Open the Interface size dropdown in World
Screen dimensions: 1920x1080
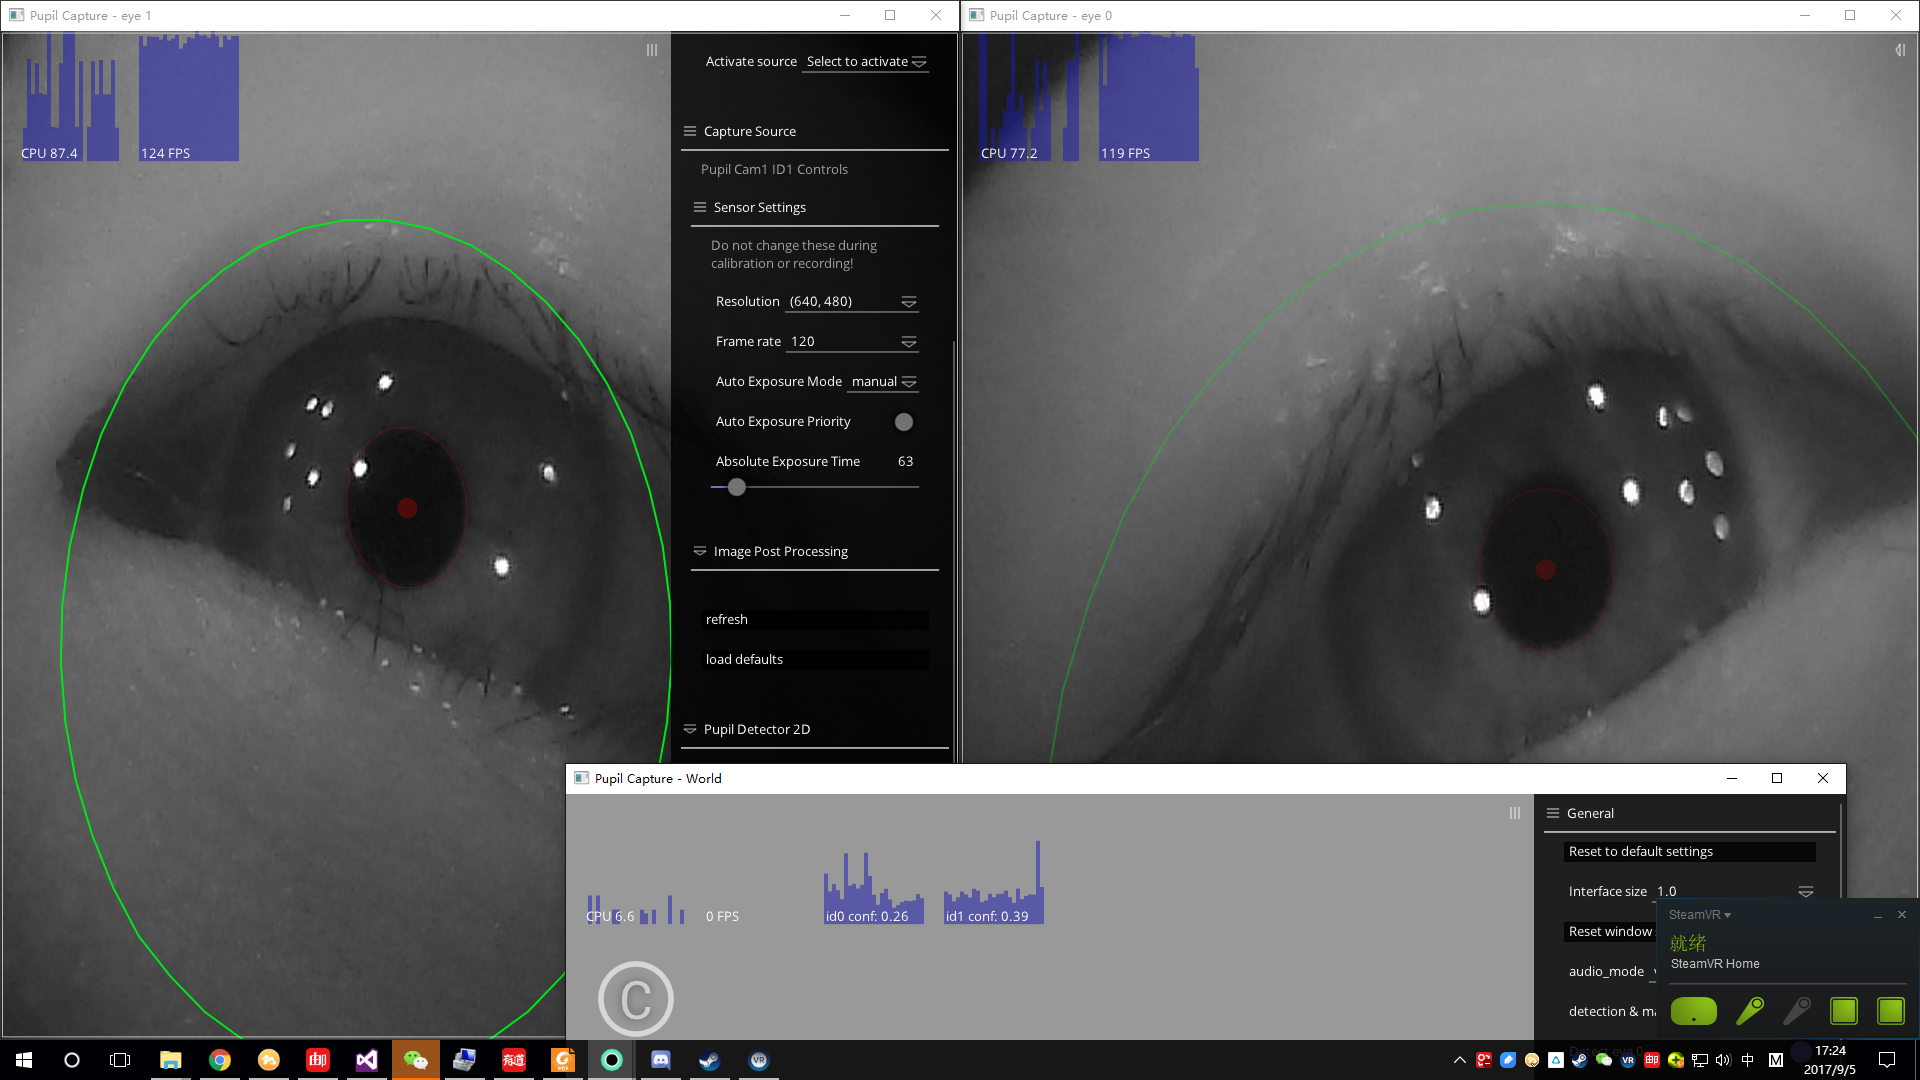(1735, 891)
